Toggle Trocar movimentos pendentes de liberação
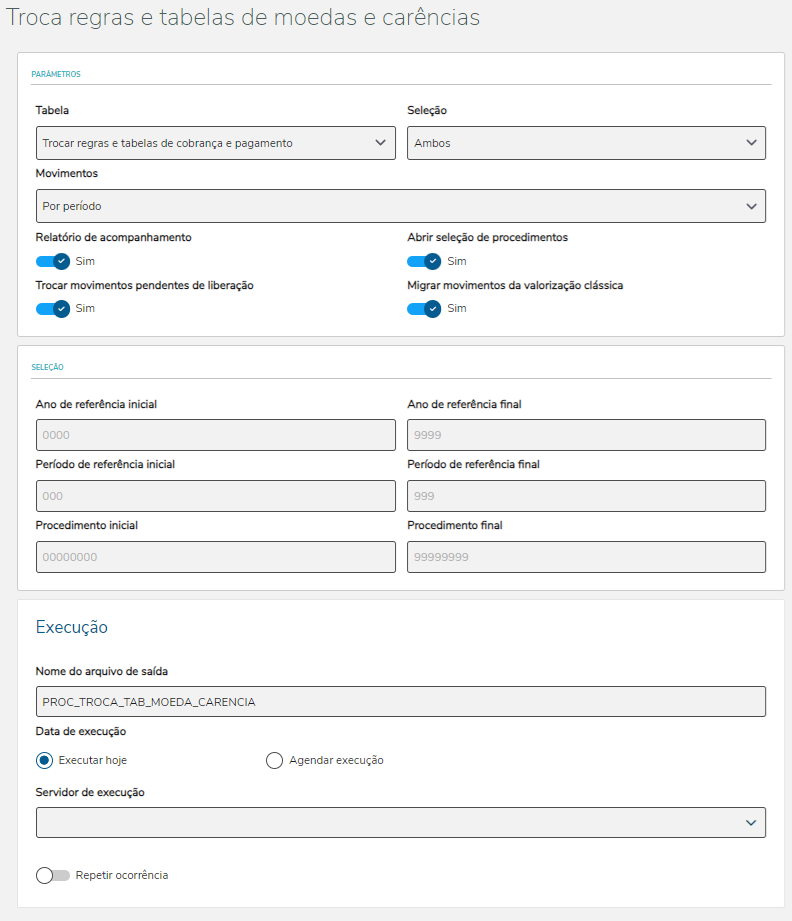 (x=53, y=308)
